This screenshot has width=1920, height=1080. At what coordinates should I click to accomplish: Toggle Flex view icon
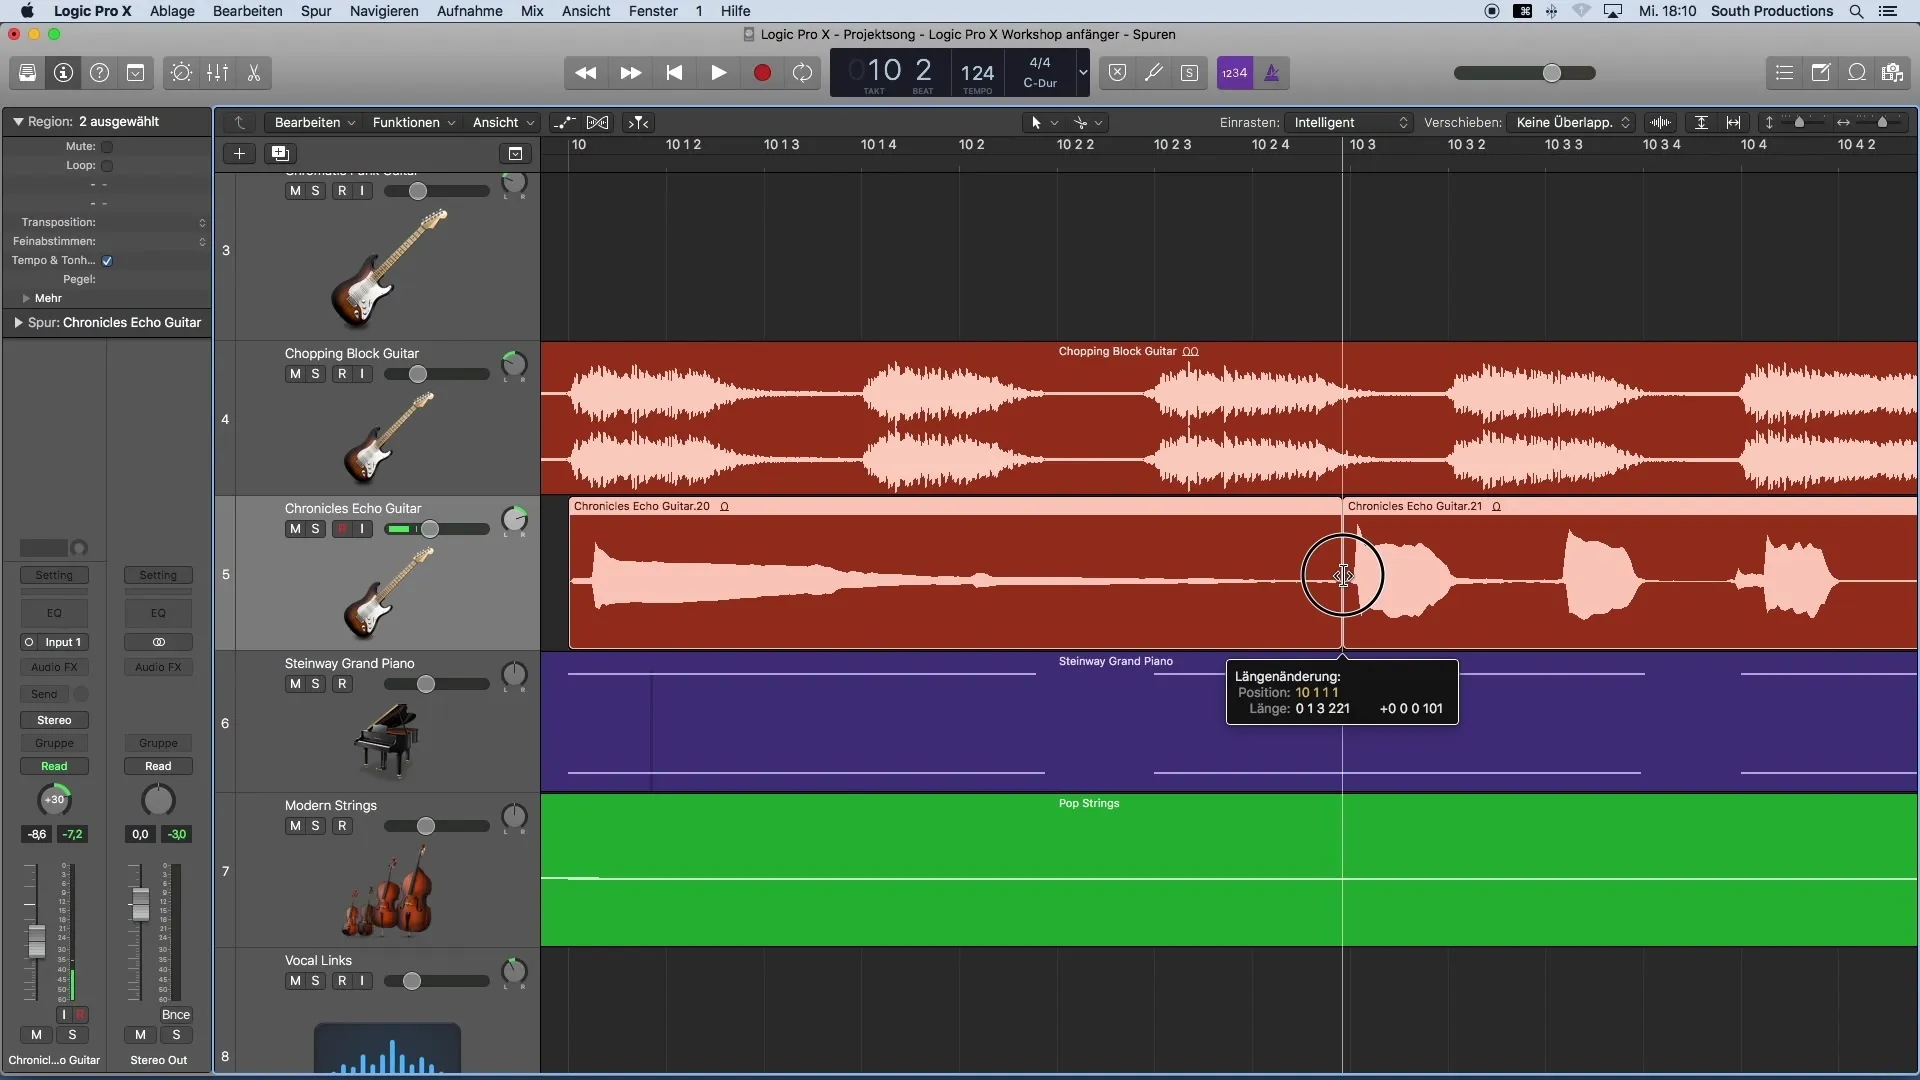point(598,122)
